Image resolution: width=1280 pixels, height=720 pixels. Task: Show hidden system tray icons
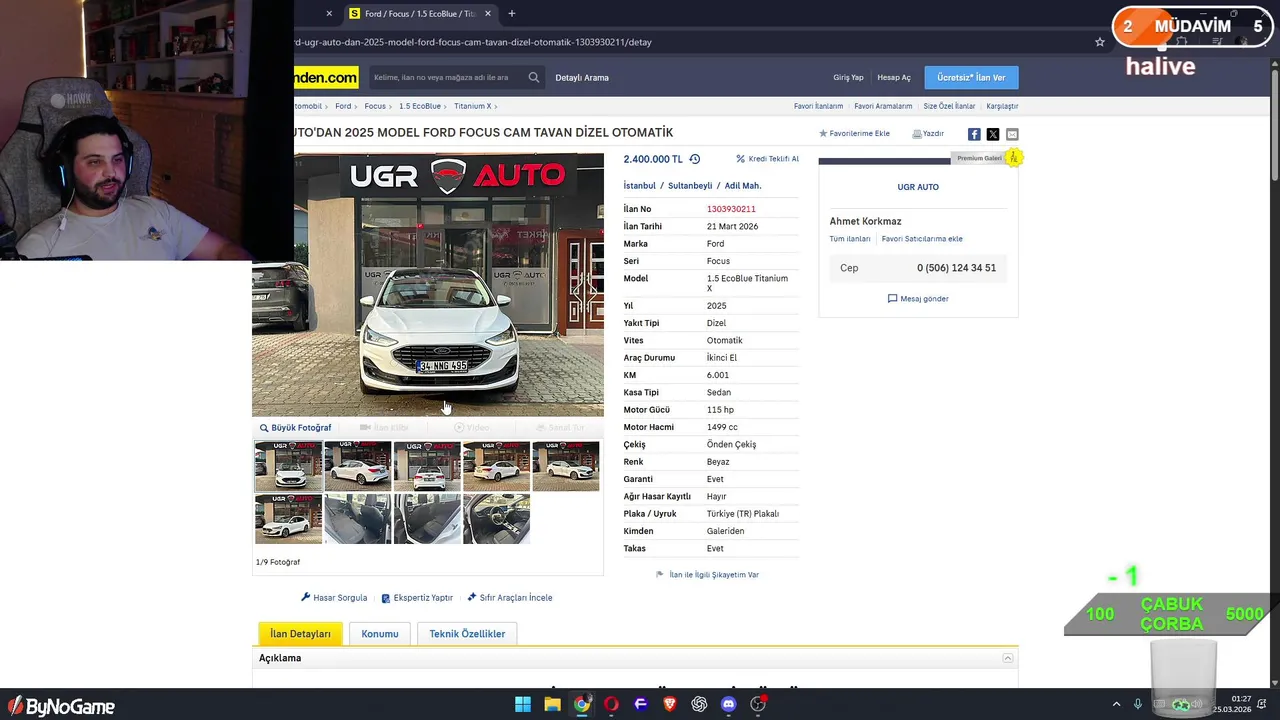coord(1116,704)
